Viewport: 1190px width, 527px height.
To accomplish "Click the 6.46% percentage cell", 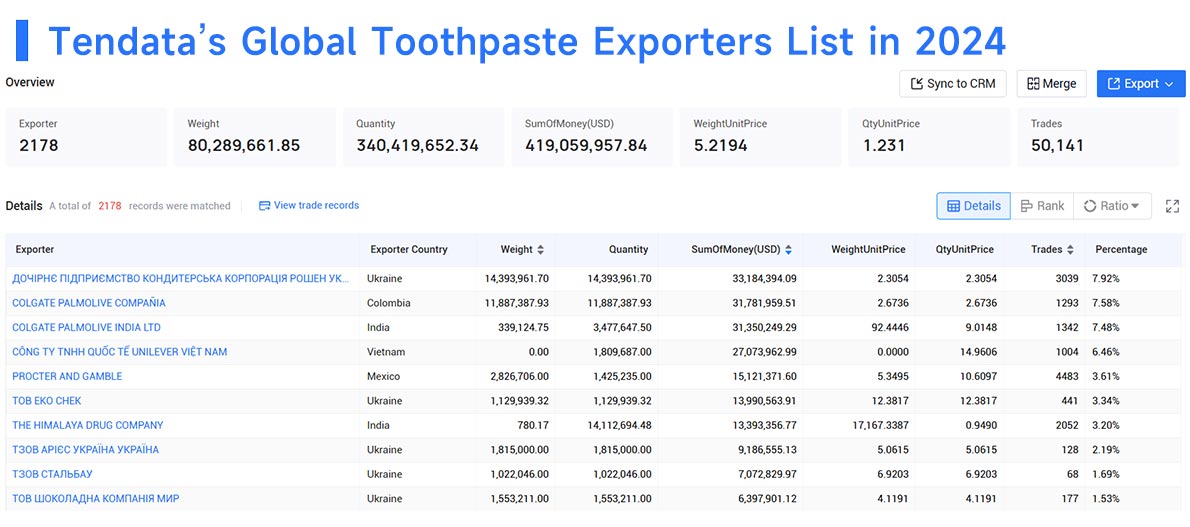I will click(1107, 352).
